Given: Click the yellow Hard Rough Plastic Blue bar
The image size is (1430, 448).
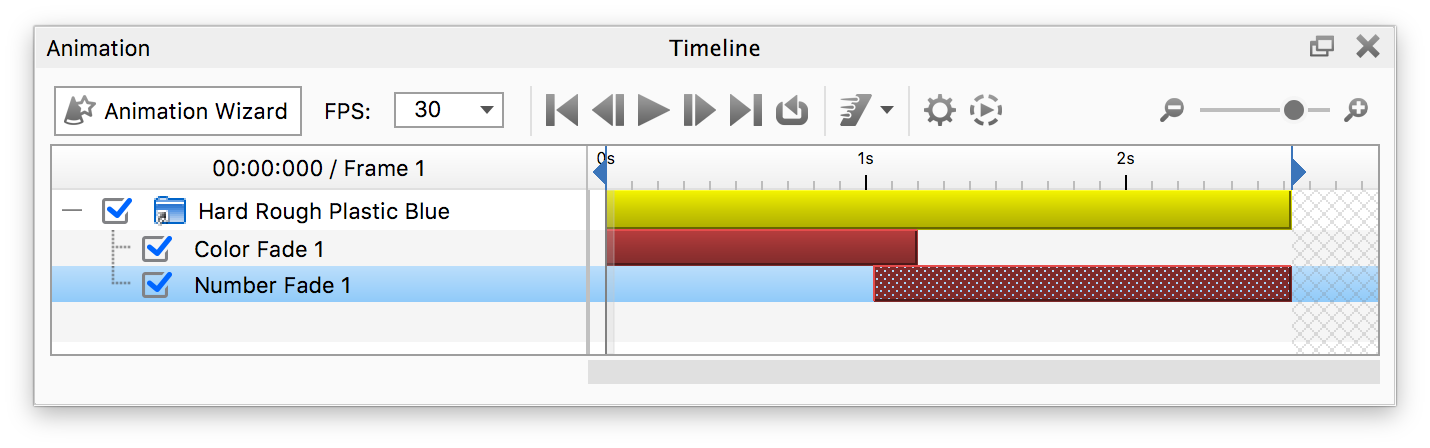Looking at the screenshot, I should point(948,210).
